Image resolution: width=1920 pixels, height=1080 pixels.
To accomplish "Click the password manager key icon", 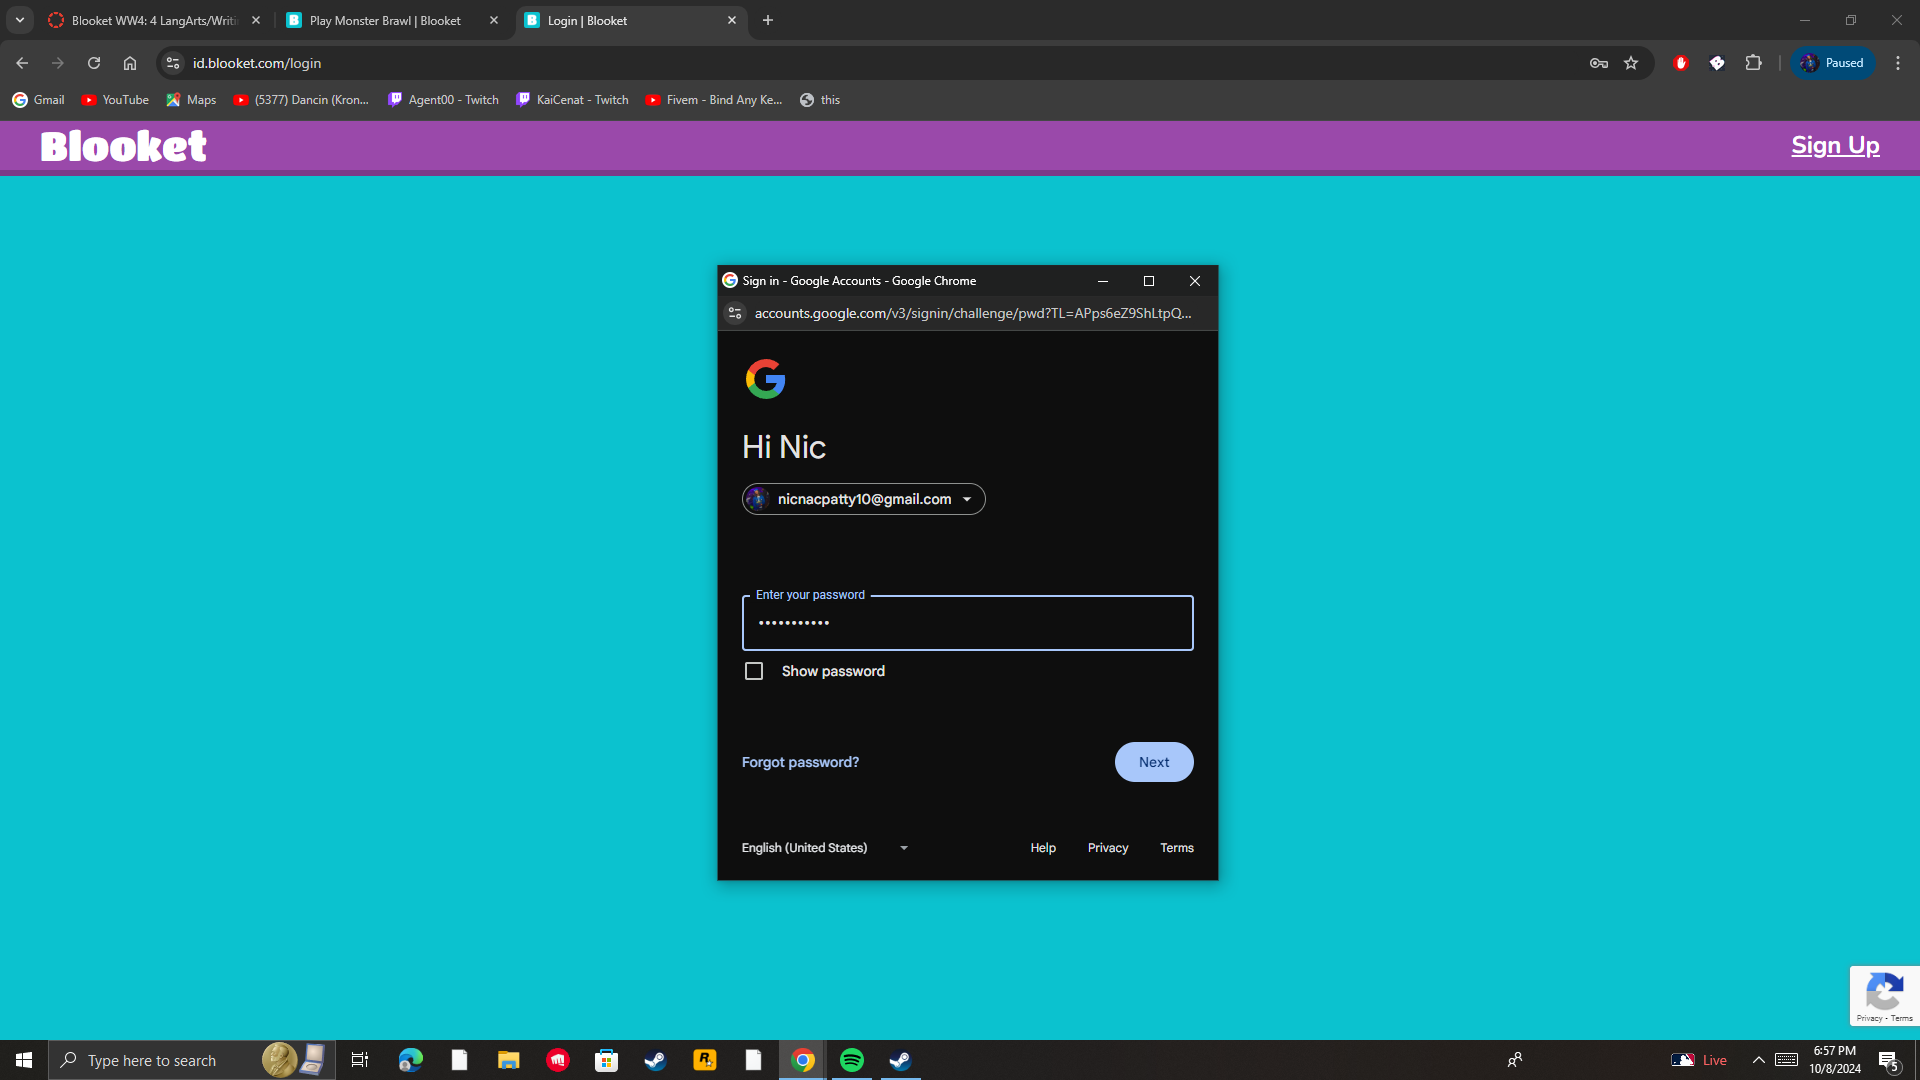I will (x=1598, y=63).
